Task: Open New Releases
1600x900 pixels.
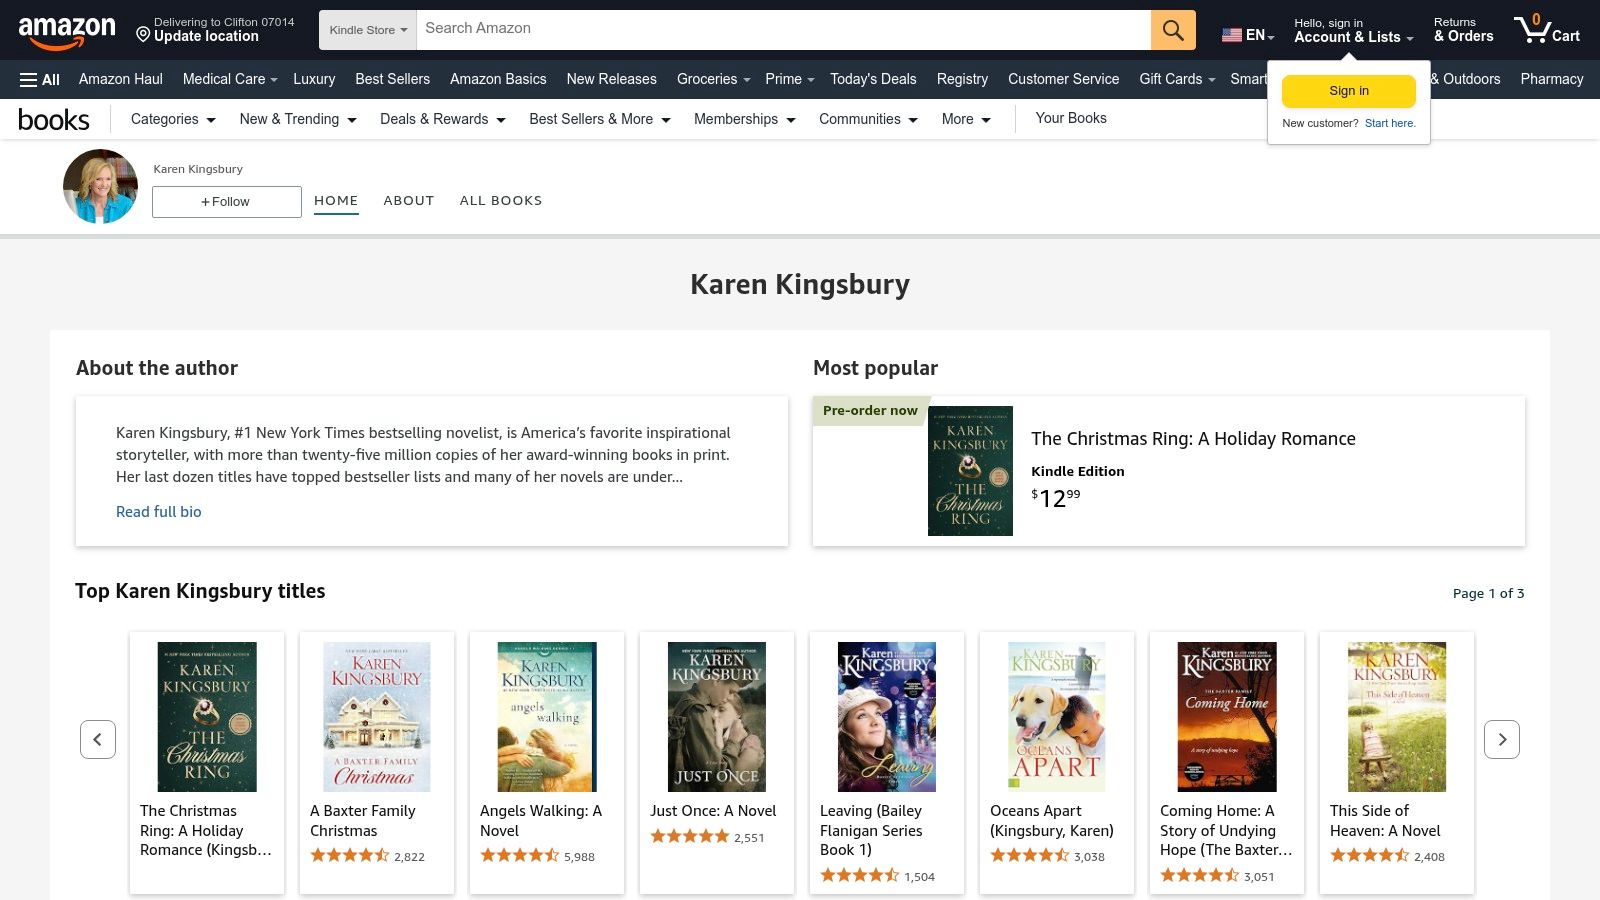Action: [611, 79]
